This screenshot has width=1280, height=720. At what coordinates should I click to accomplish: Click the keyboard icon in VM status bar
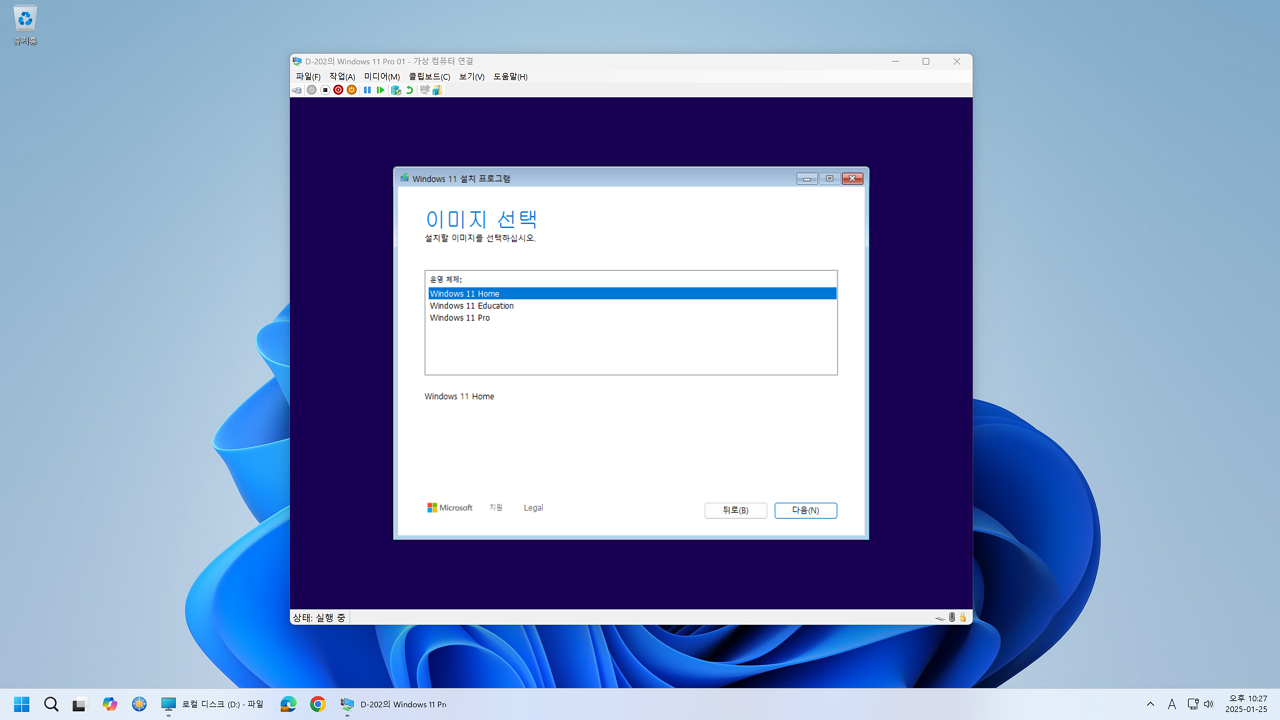940,618
